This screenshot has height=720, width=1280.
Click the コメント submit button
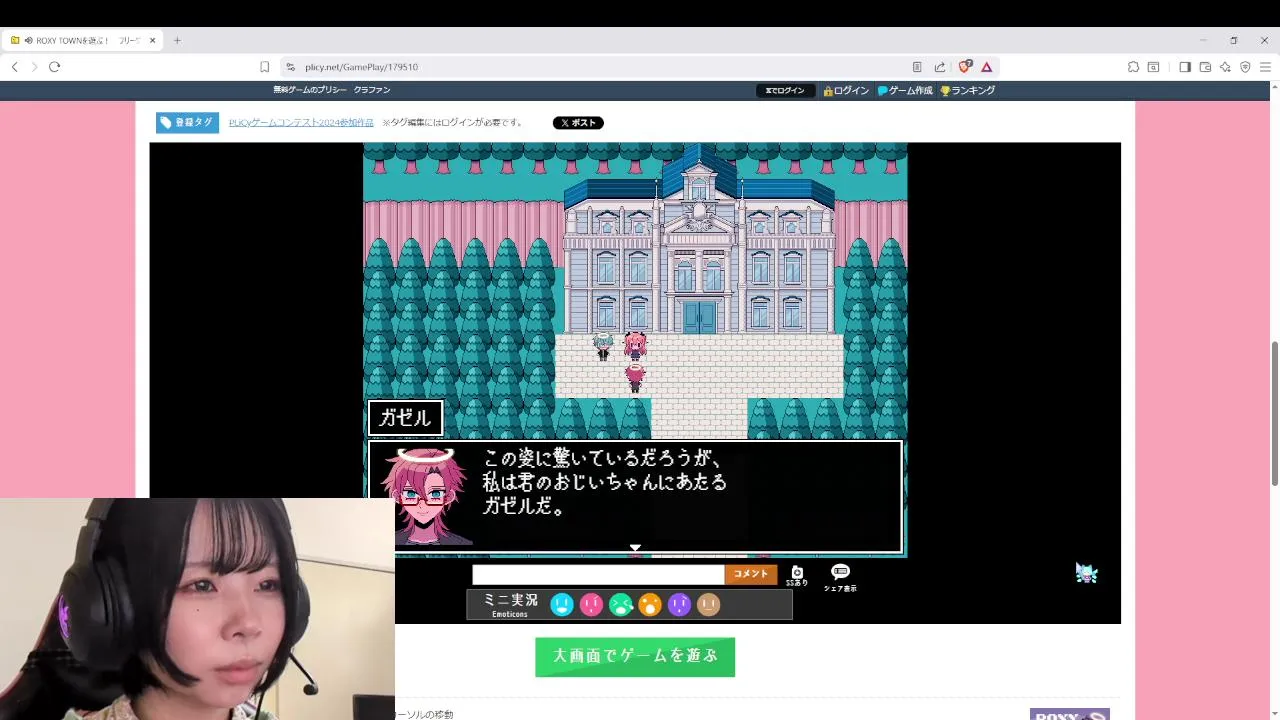point(750,574)
